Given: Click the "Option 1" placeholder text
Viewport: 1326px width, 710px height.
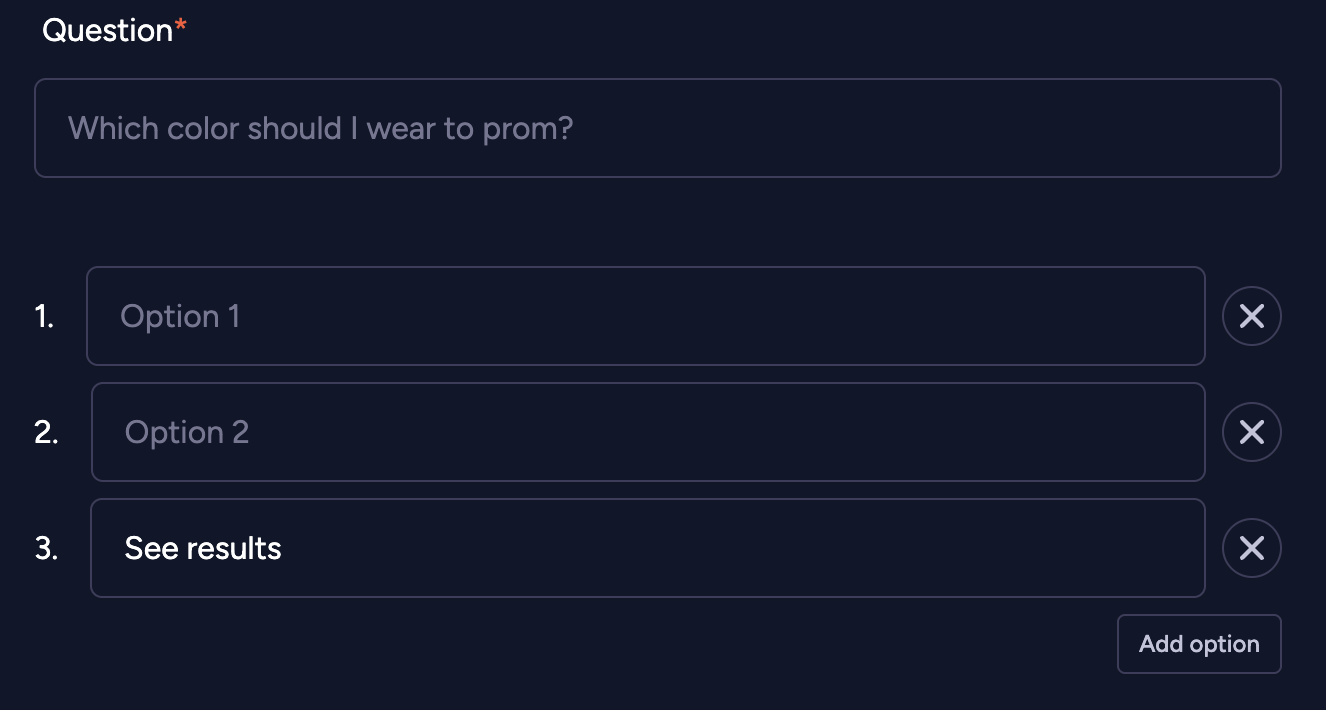Looking at the screenshot, I should tap(180, 317).
